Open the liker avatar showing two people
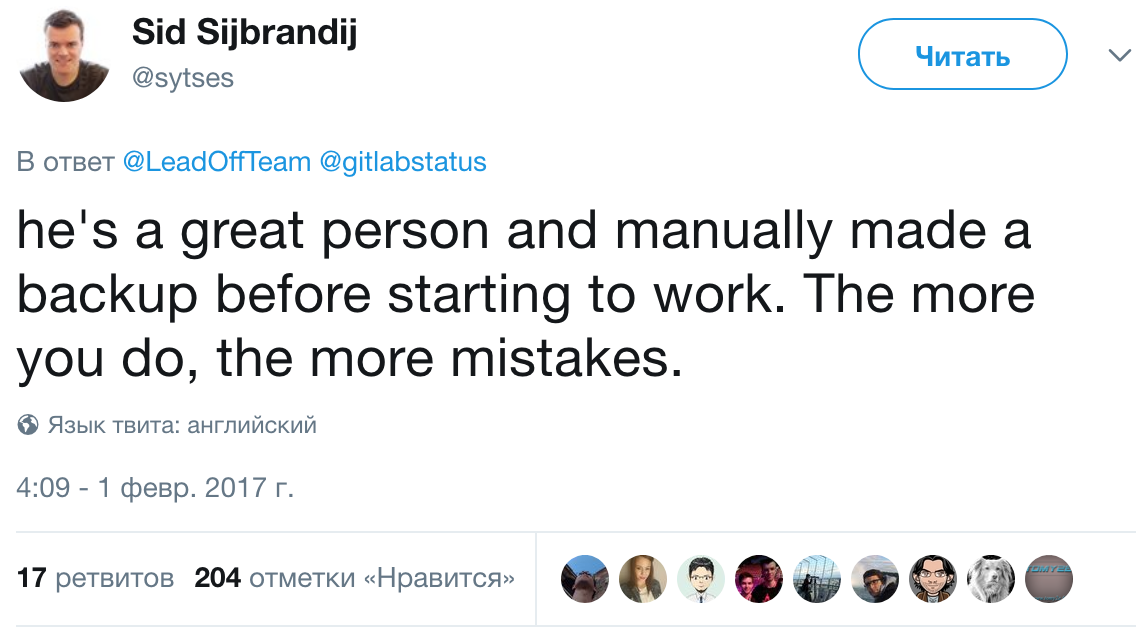This screenshot has height=636, width=1148. [759, 579]
